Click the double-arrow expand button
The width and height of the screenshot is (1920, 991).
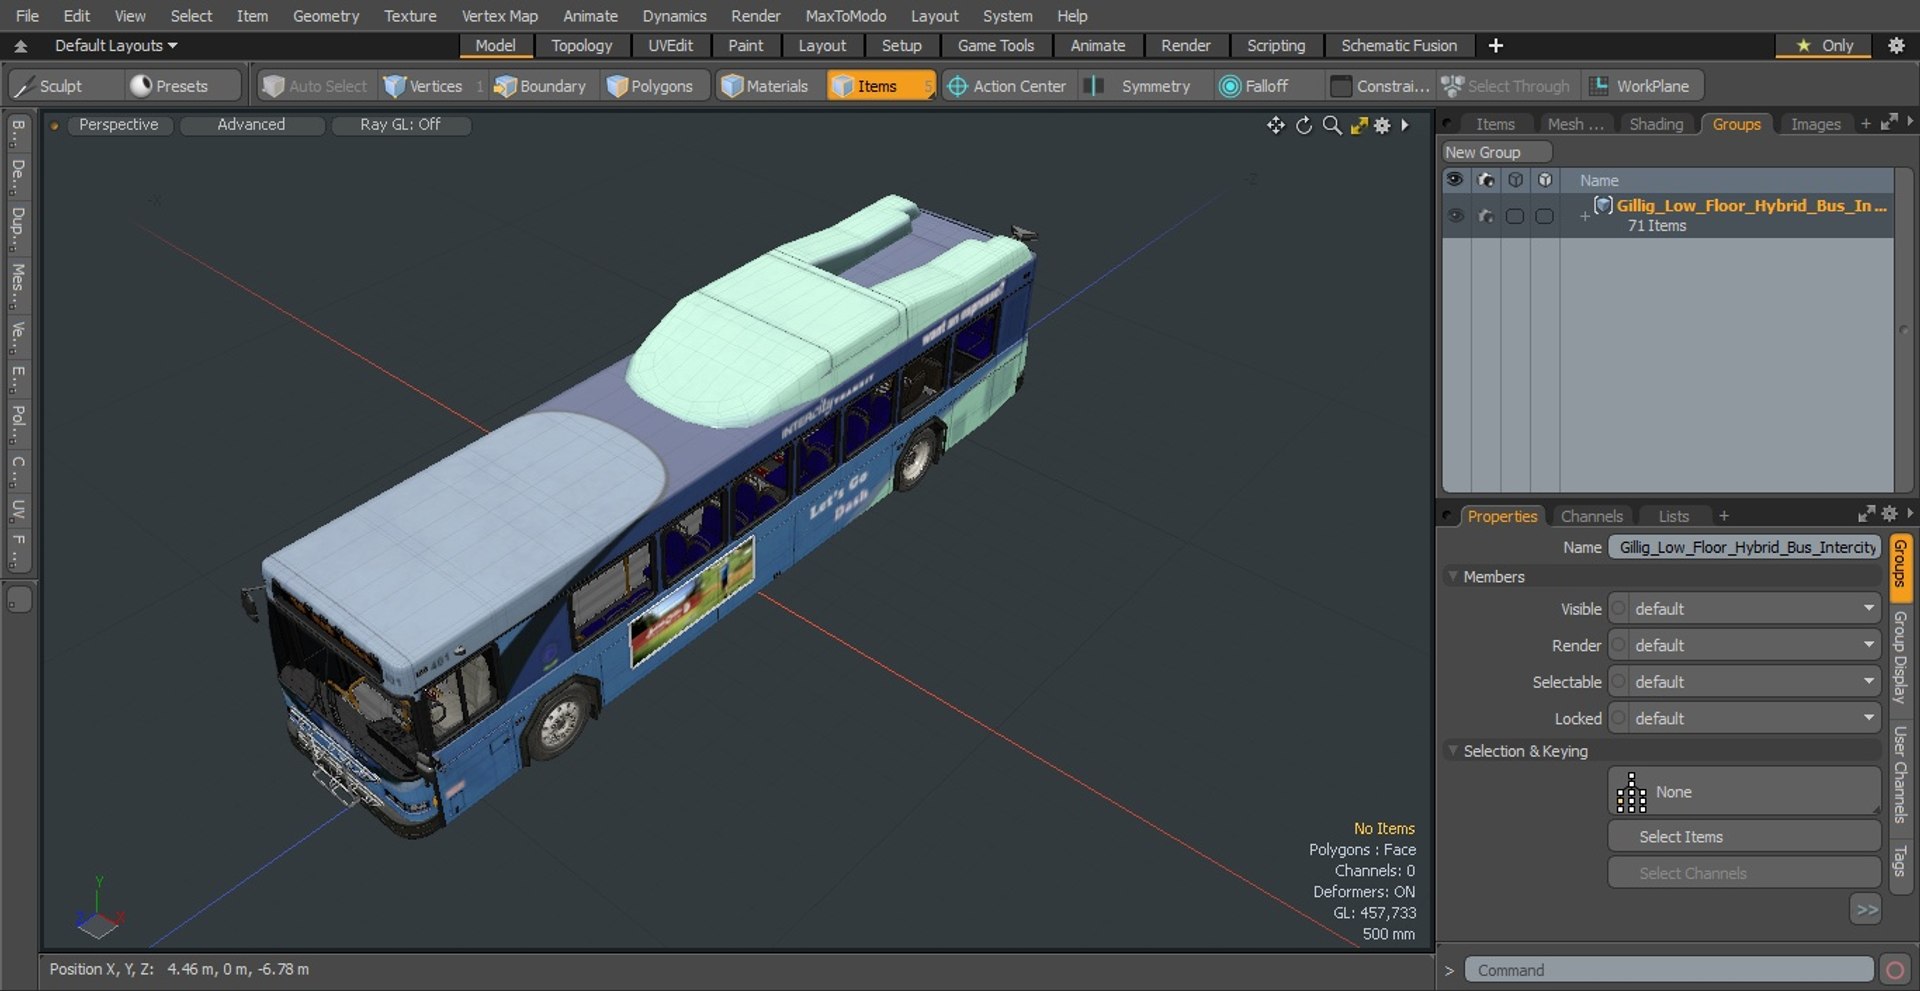pyautogui.click(x=1866, y=909)
